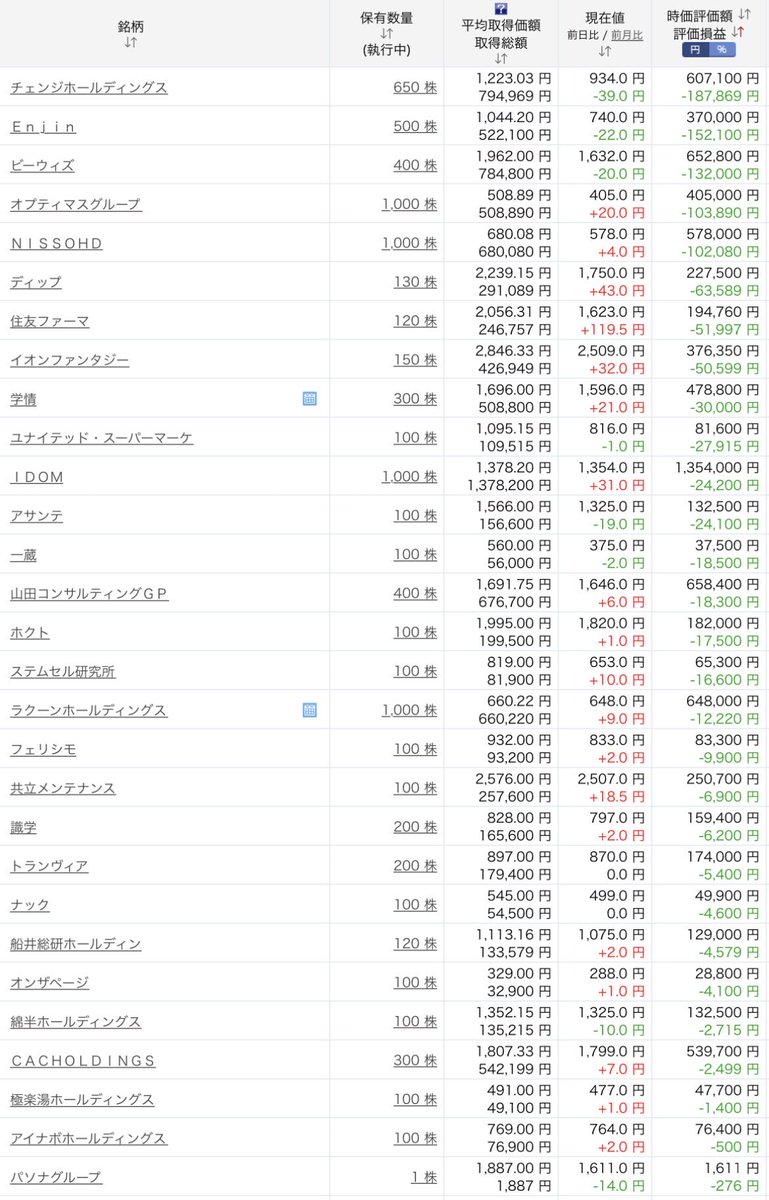Sort by 取得総額 arrow icon

[501, 59]
